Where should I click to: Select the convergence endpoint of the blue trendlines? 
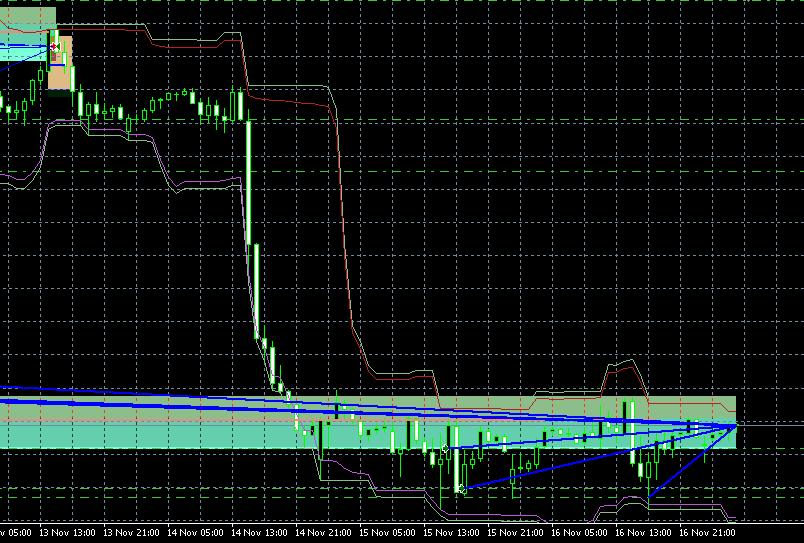pos(736,425)
